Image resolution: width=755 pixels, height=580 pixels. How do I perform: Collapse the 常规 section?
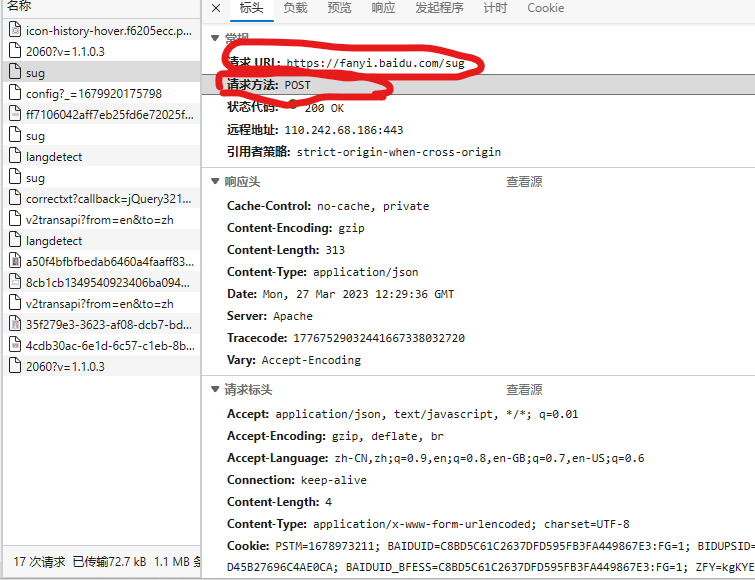click(x=215, y=38)
